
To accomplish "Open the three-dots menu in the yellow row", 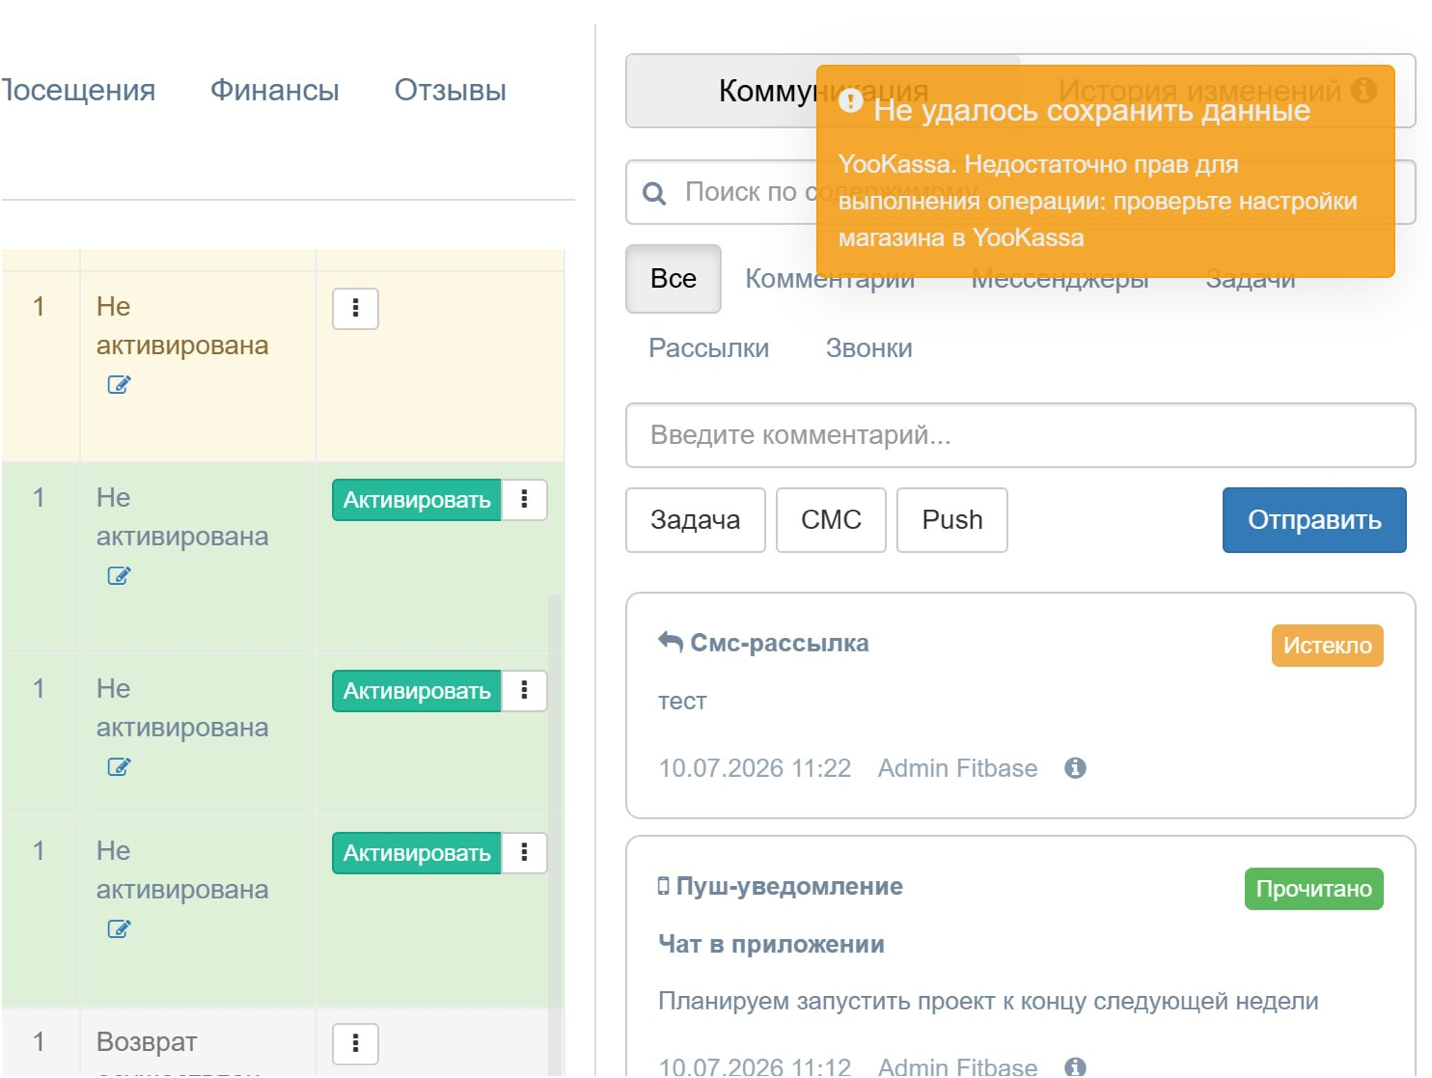I will [355, 308].
